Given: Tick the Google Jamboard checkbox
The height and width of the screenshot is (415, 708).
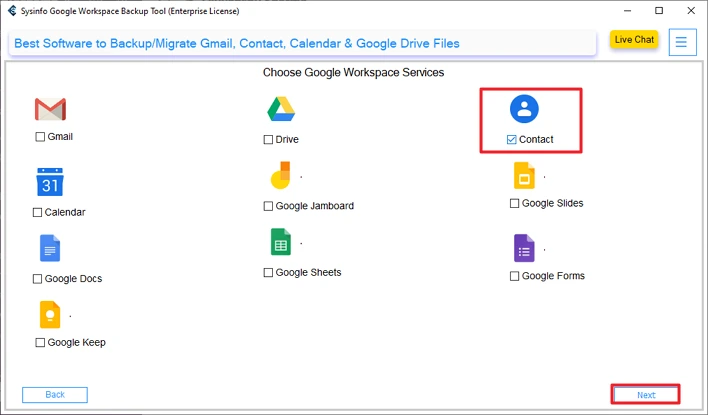Looking at the screenshot, I should pos(268,206).
